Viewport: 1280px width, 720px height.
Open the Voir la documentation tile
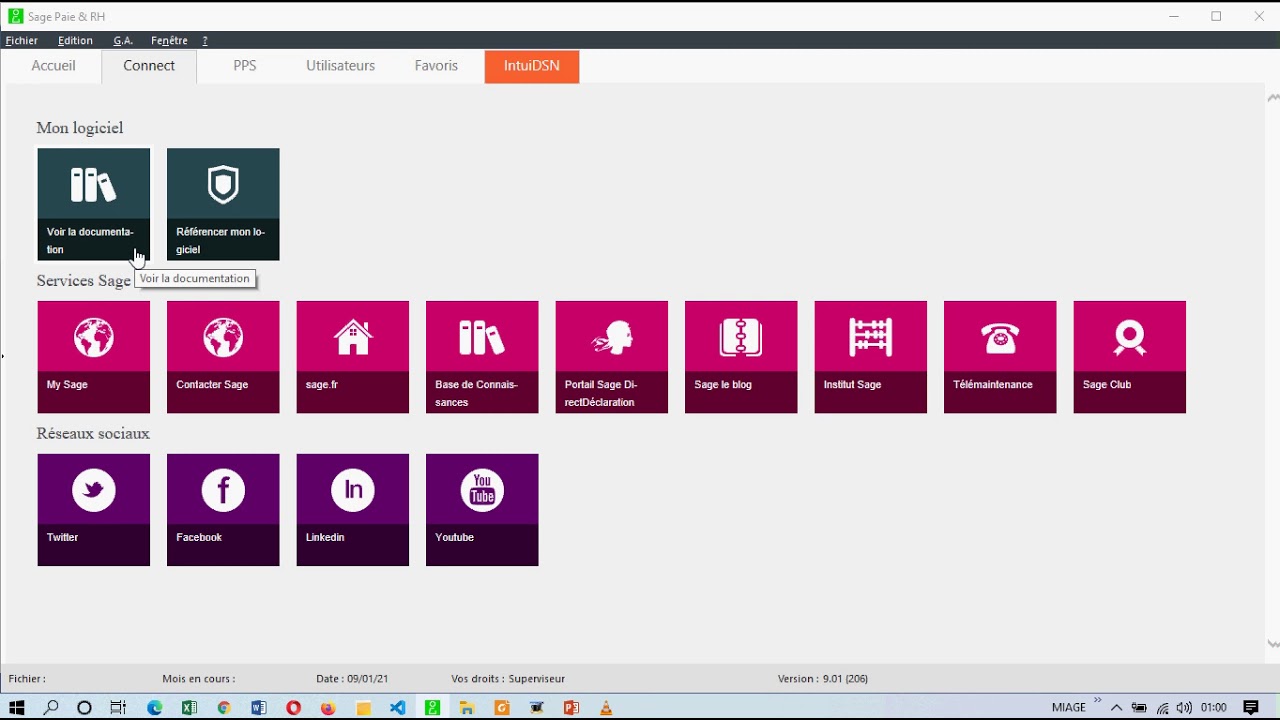point(94,204)
